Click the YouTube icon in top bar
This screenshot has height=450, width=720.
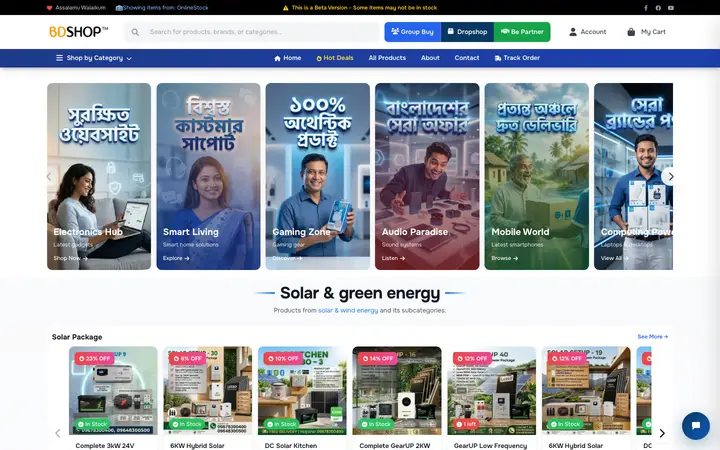pyautogui.click(x=671, y=8)
